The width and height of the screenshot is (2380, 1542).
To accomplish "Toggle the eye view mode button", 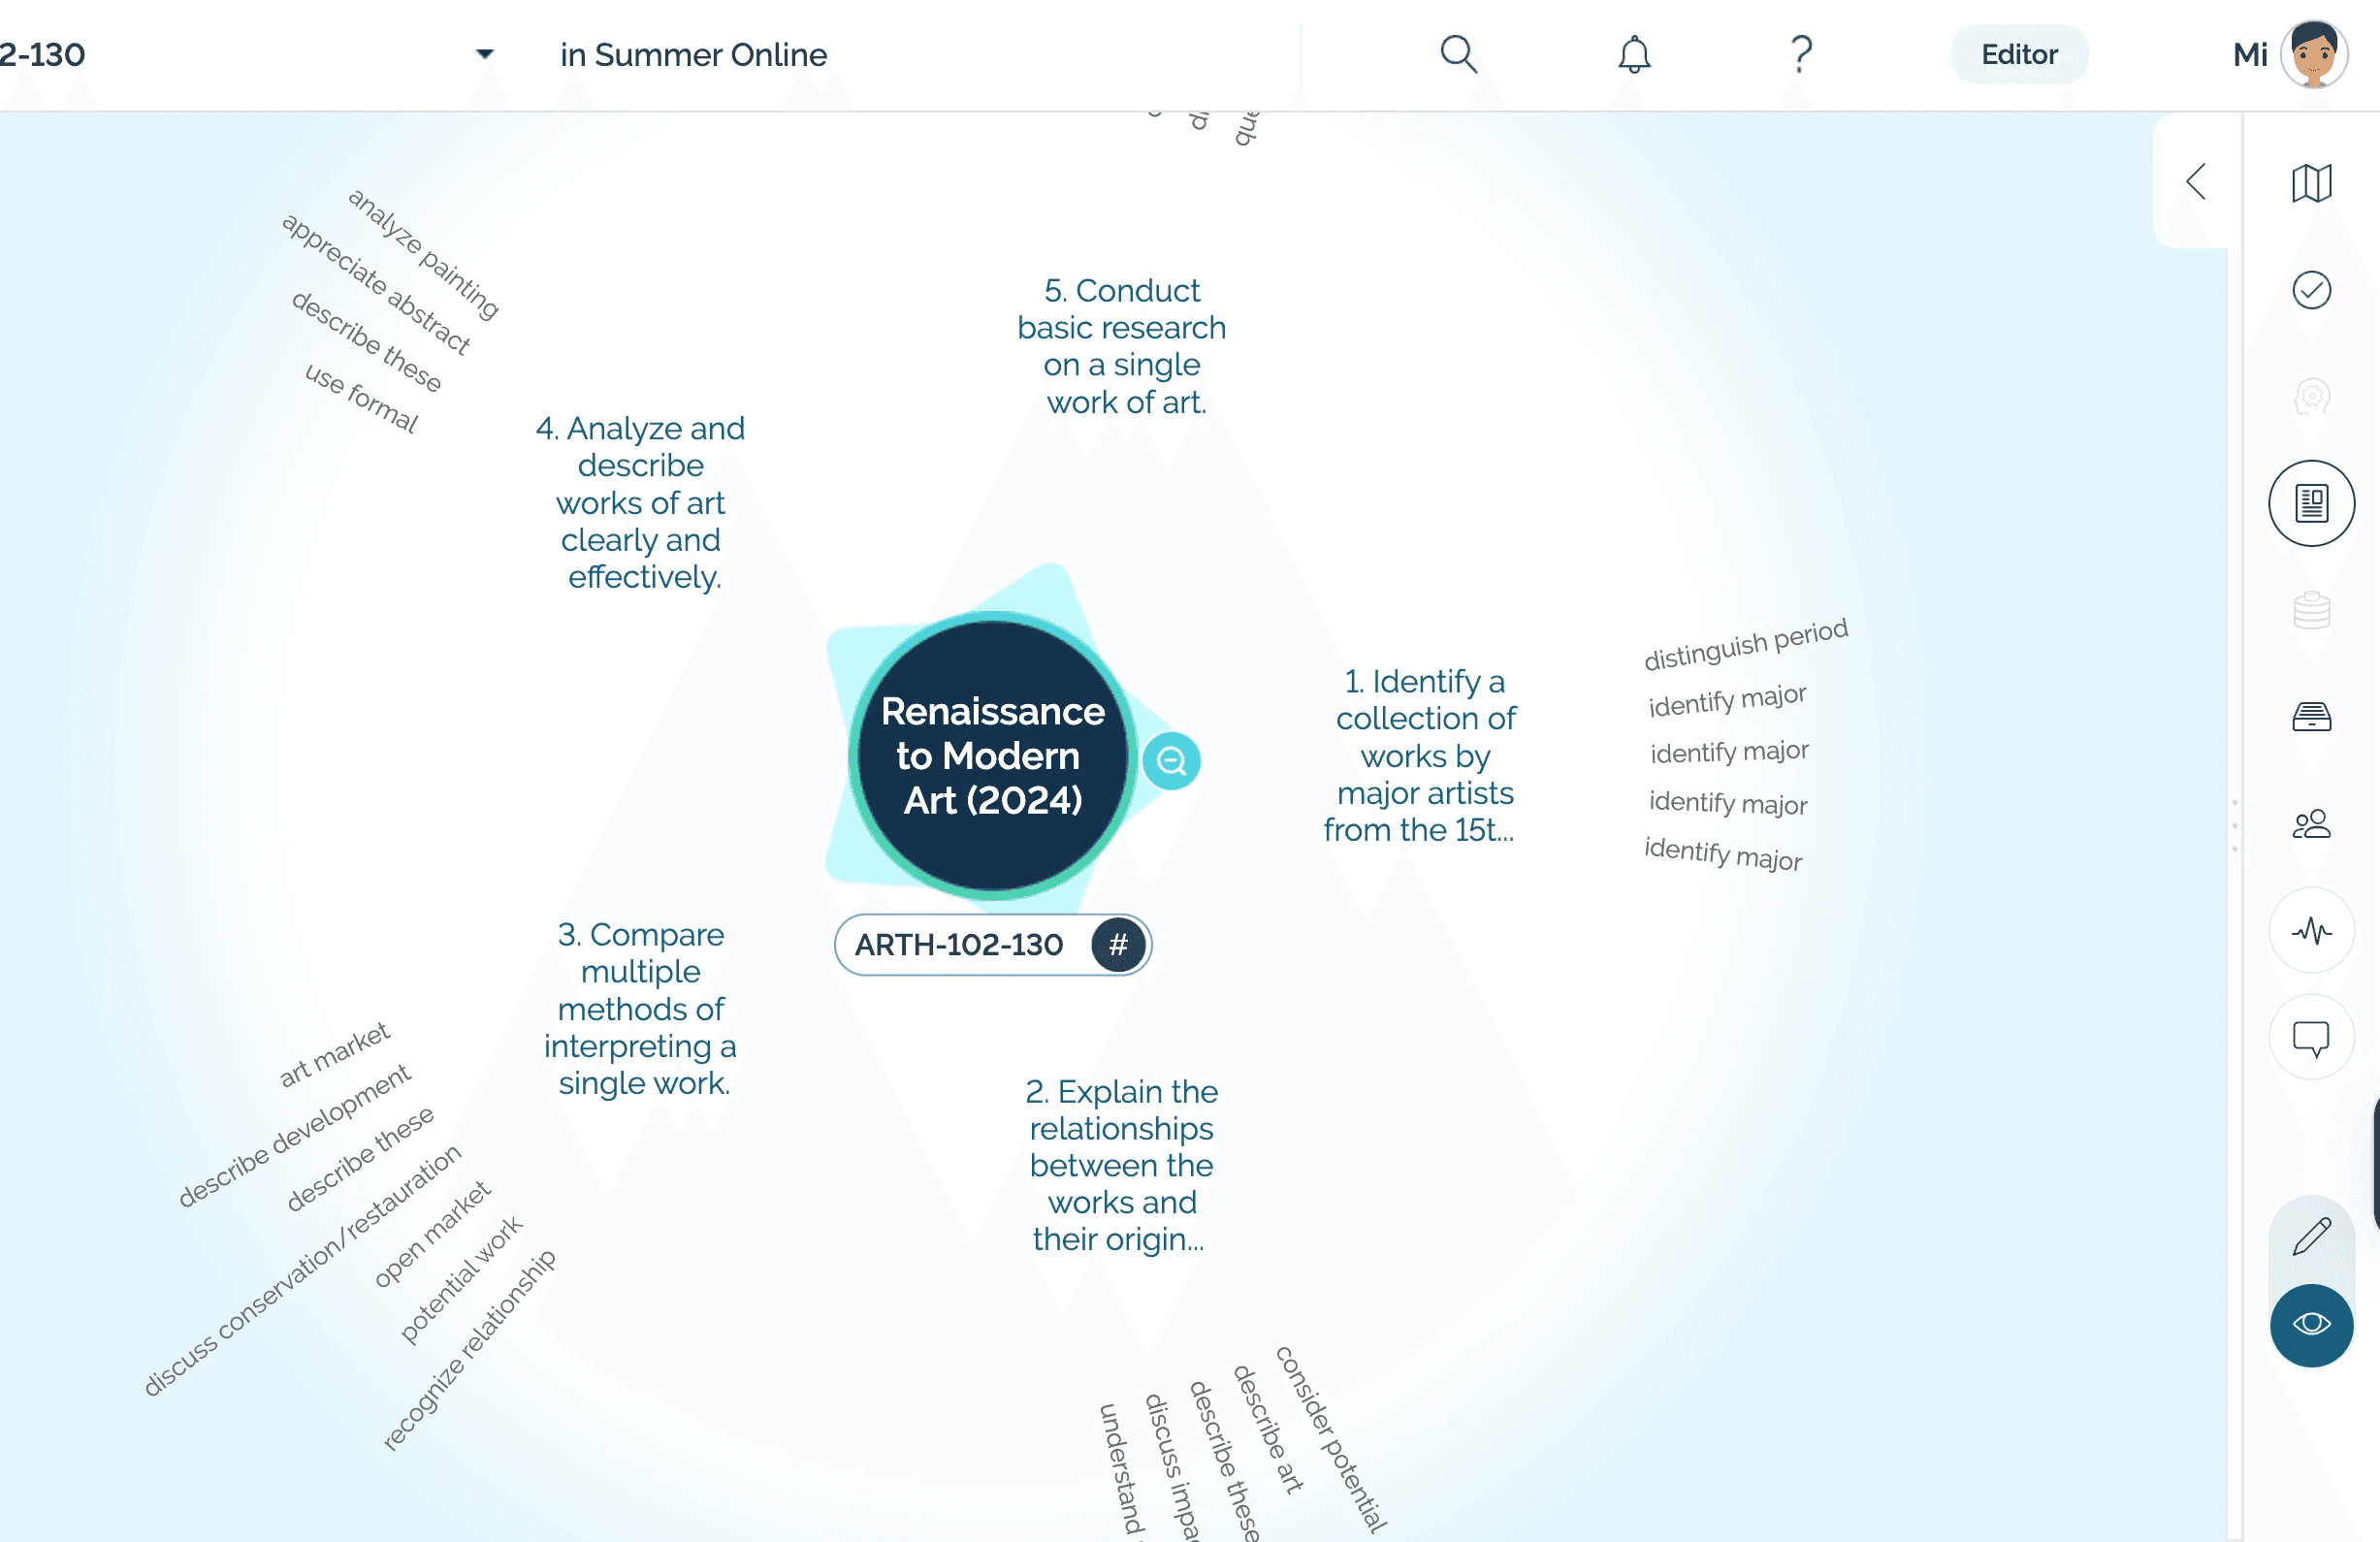I will click(2310, 1324).
